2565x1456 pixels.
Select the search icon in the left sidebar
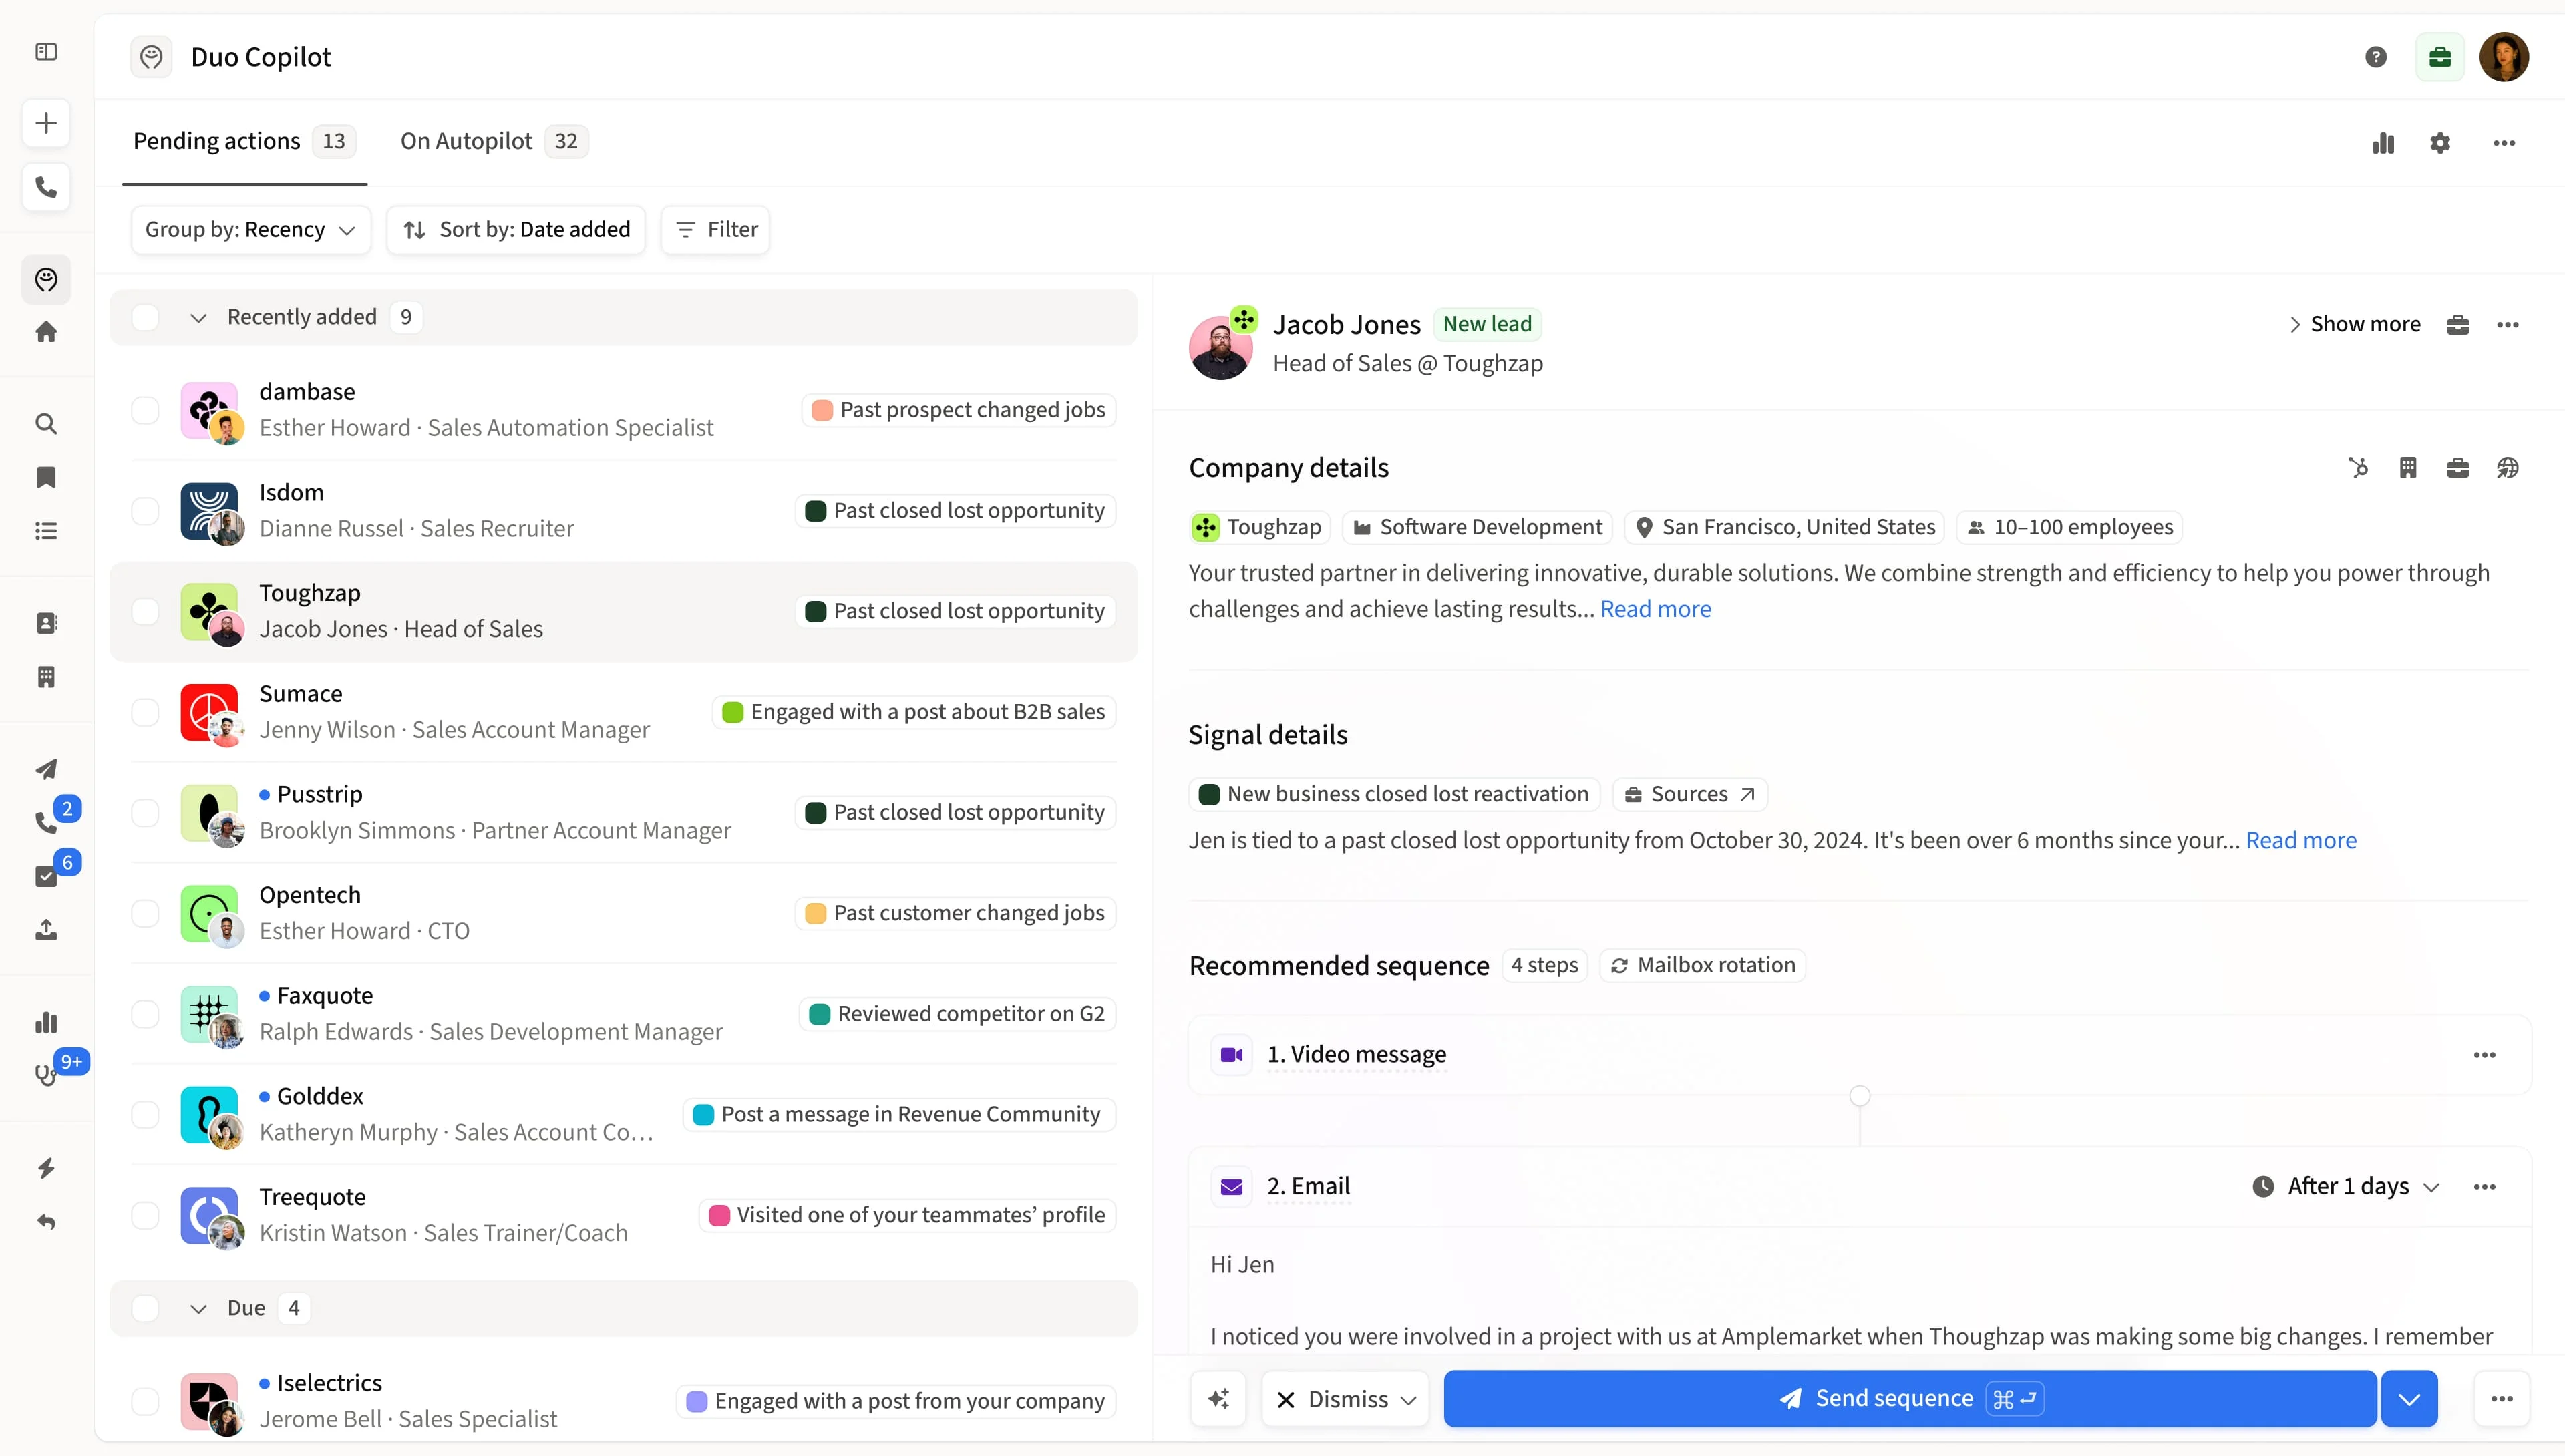tap(46, 424)
